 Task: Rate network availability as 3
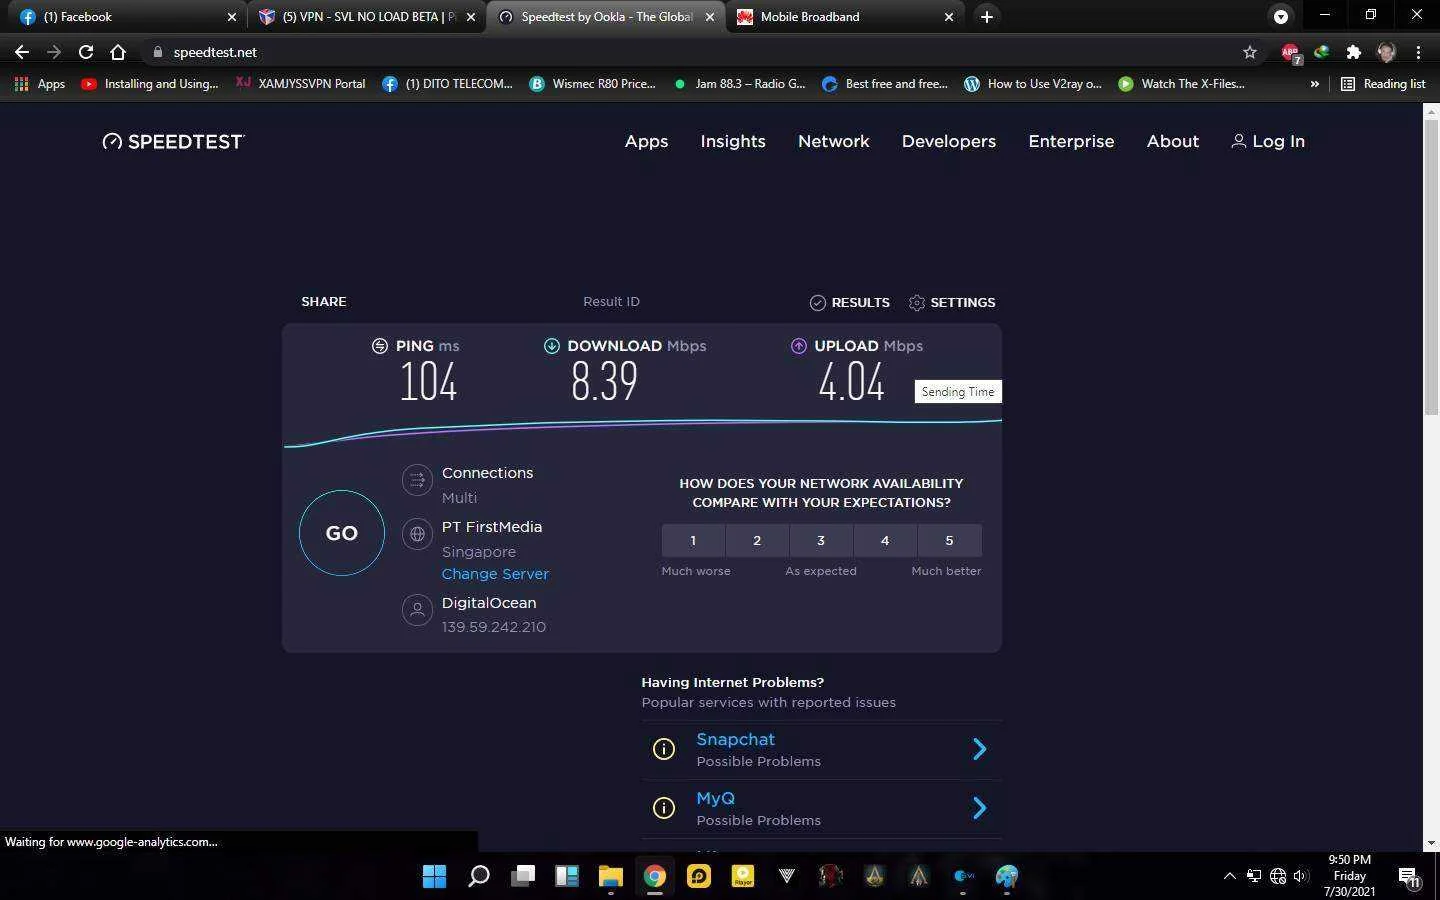click(x=821, y=540)
